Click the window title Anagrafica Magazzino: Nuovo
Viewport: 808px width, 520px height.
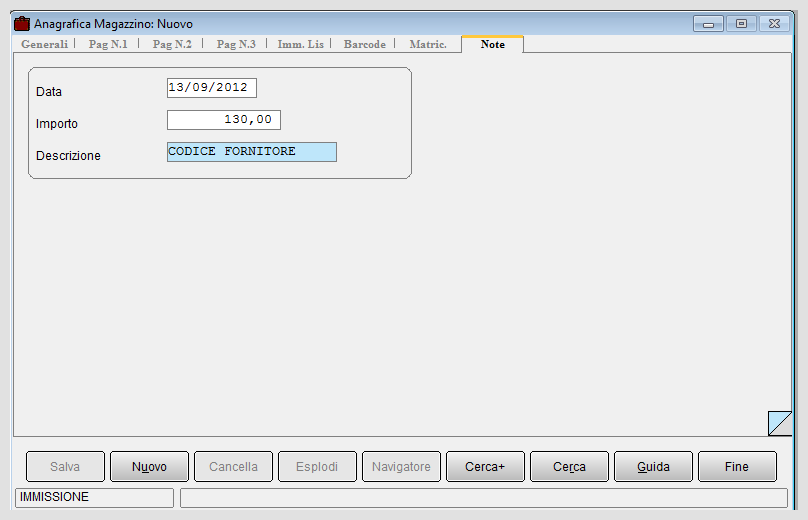click(113, 24)
